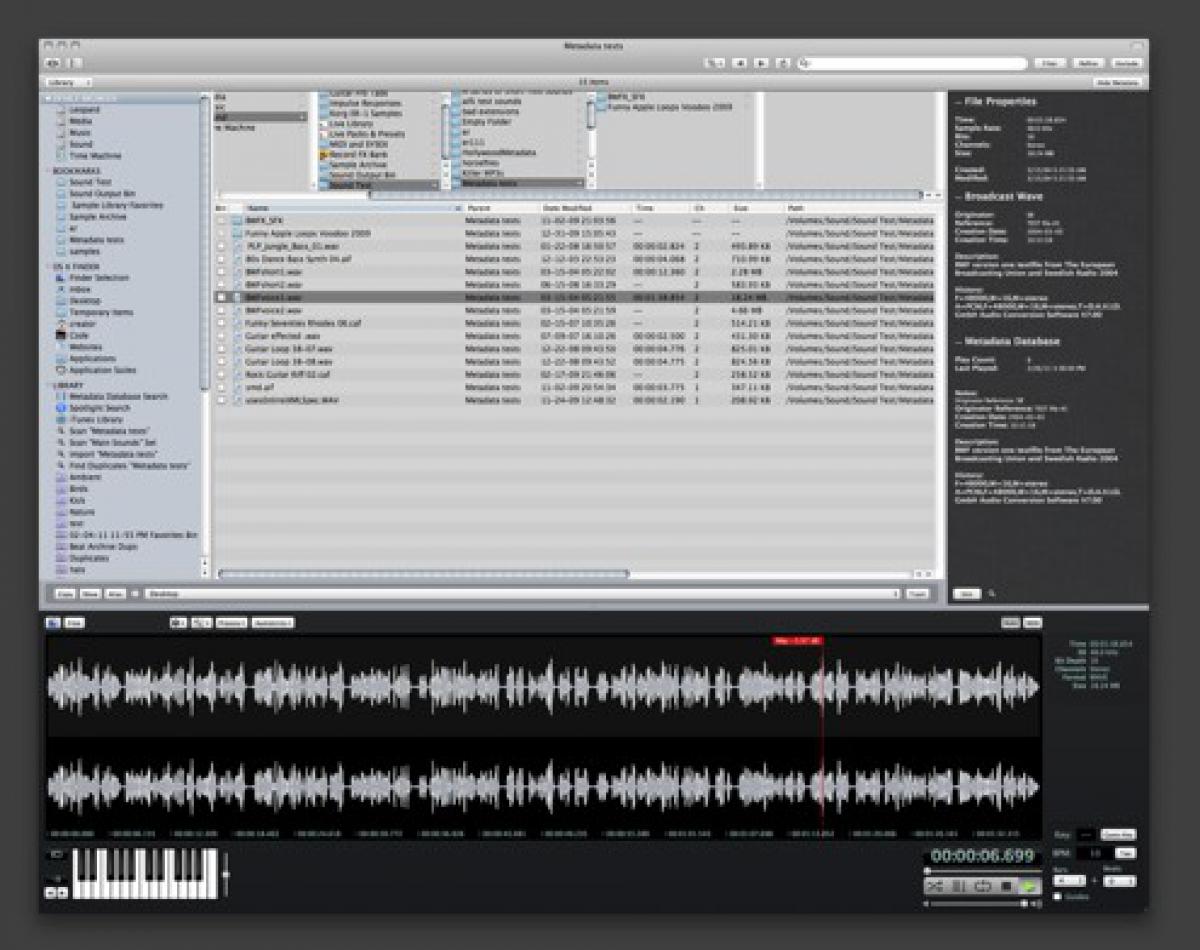Open Leopard volume in sidebar

coord(84,109)
